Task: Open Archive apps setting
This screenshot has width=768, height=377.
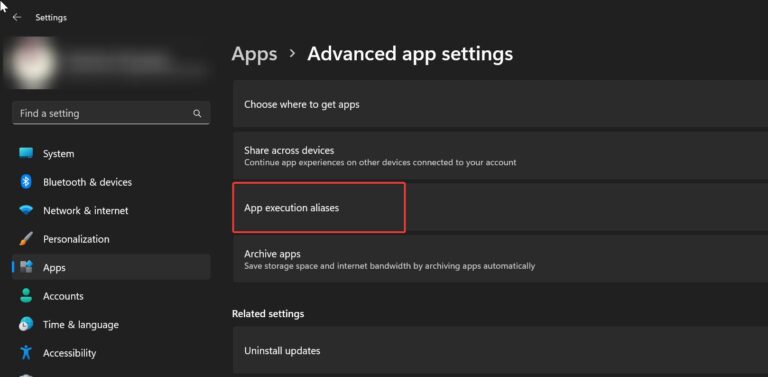Action: tap(500, 259)
